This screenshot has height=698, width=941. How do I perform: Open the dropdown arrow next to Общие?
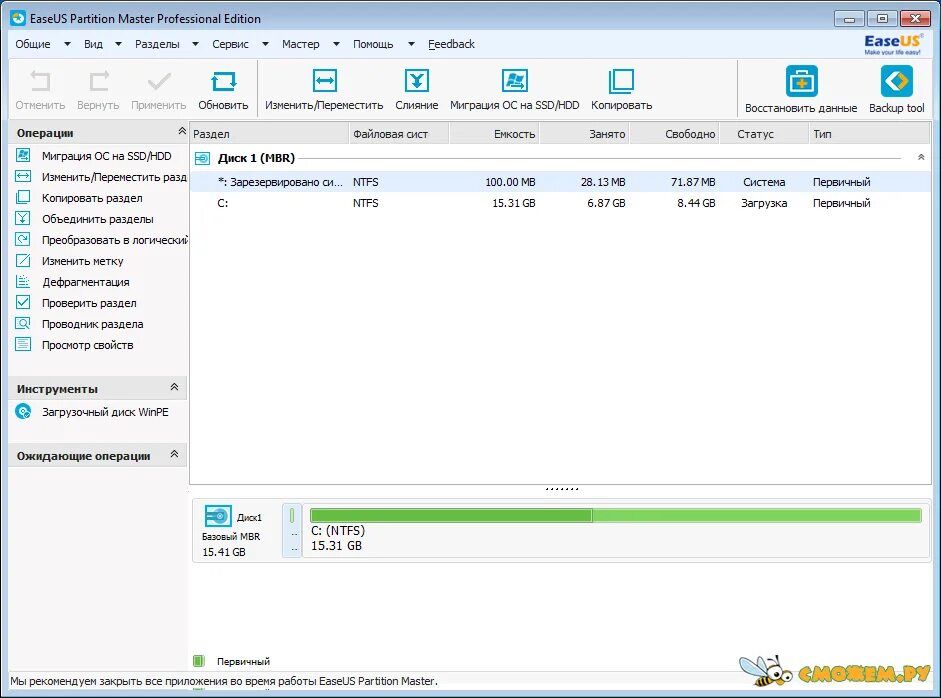[x=67, y=44]
